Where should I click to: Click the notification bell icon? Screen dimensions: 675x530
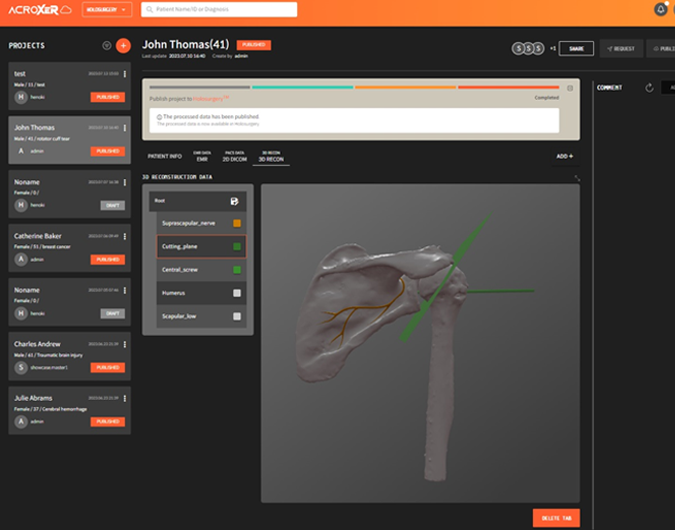coord(660,9)
